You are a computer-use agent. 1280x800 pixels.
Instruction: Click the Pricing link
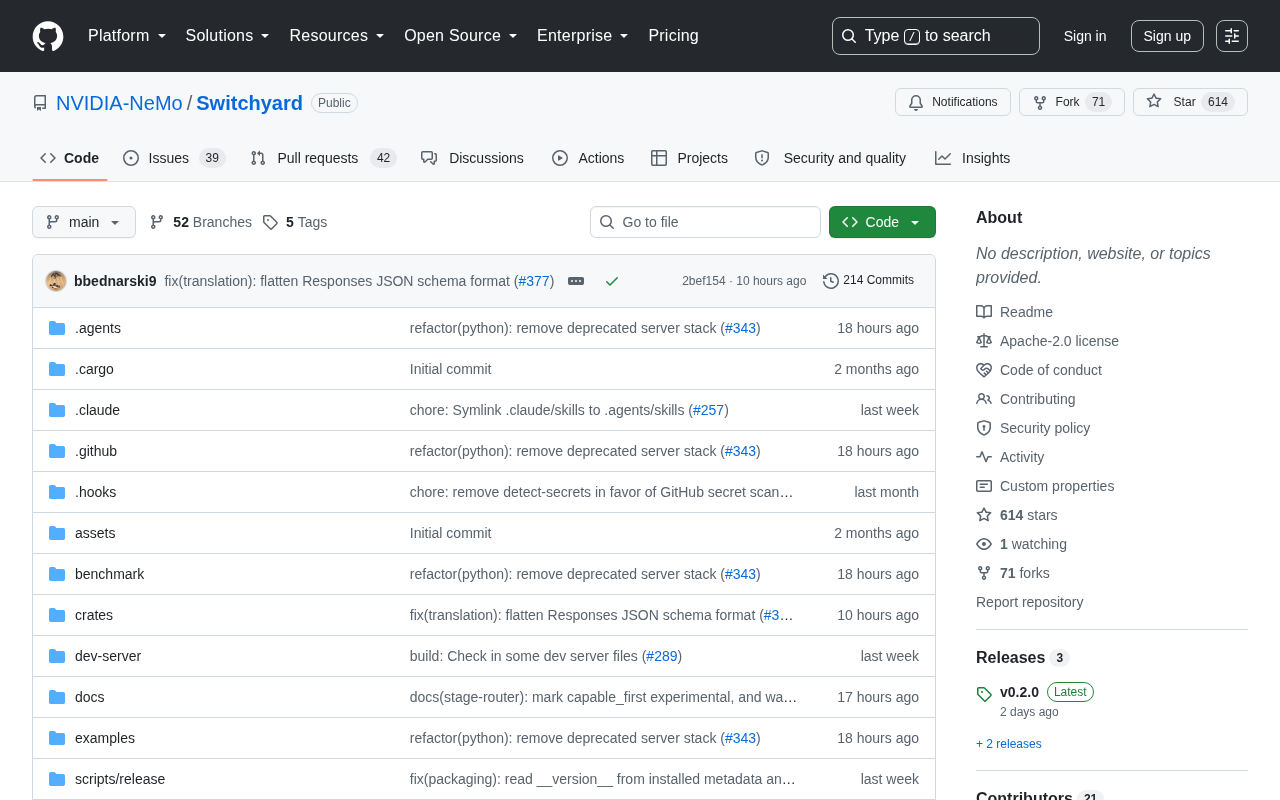coord(673,36)
